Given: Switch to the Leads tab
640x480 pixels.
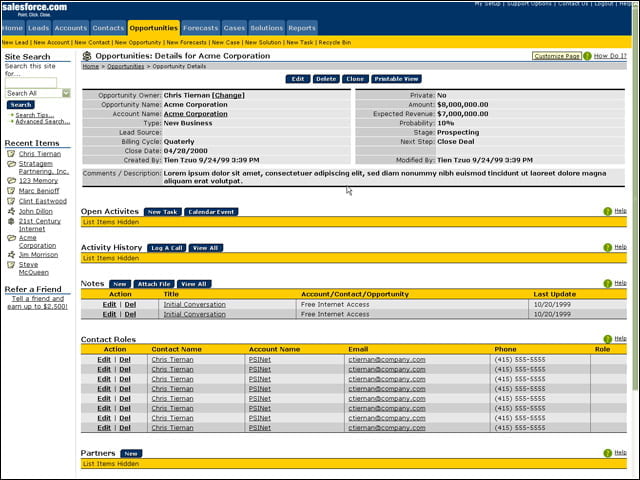Looking at the screenshot, I should [x=39, y=28].
